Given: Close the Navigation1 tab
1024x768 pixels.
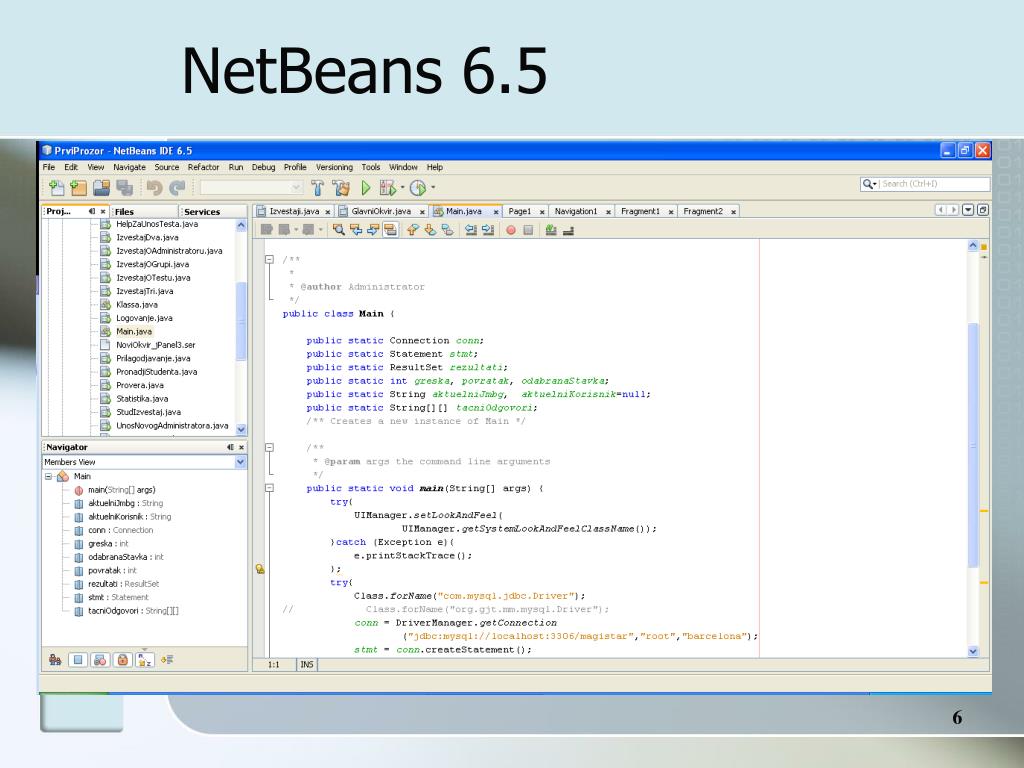Looking at the screenshot, I should point(608,212).
